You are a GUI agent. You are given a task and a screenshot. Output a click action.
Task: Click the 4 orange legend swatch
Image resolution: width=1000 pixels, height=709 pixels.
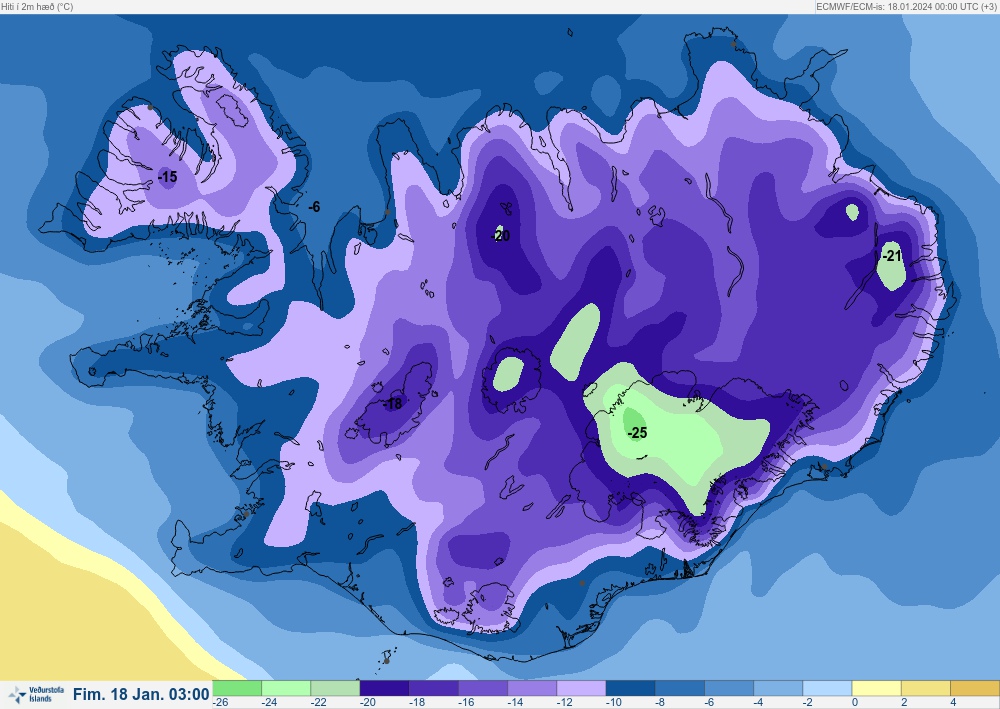coord(974,688)
